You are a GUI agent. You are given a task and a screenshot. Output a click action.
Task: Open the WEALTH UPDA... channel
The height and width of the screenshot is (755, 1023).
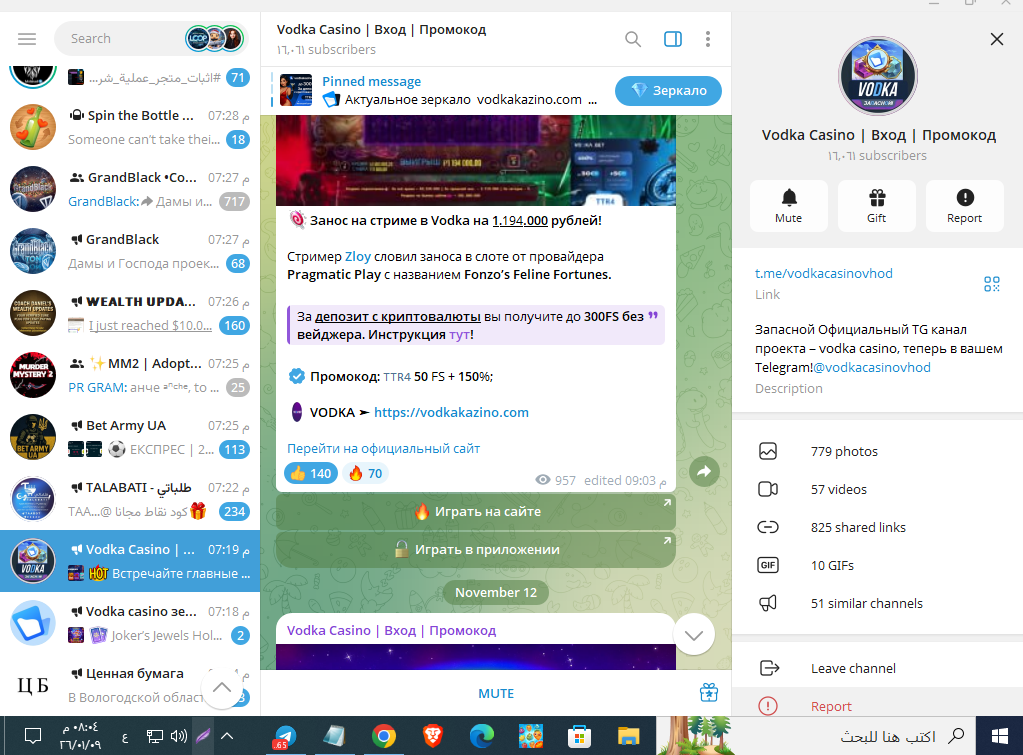pos(130,313)
